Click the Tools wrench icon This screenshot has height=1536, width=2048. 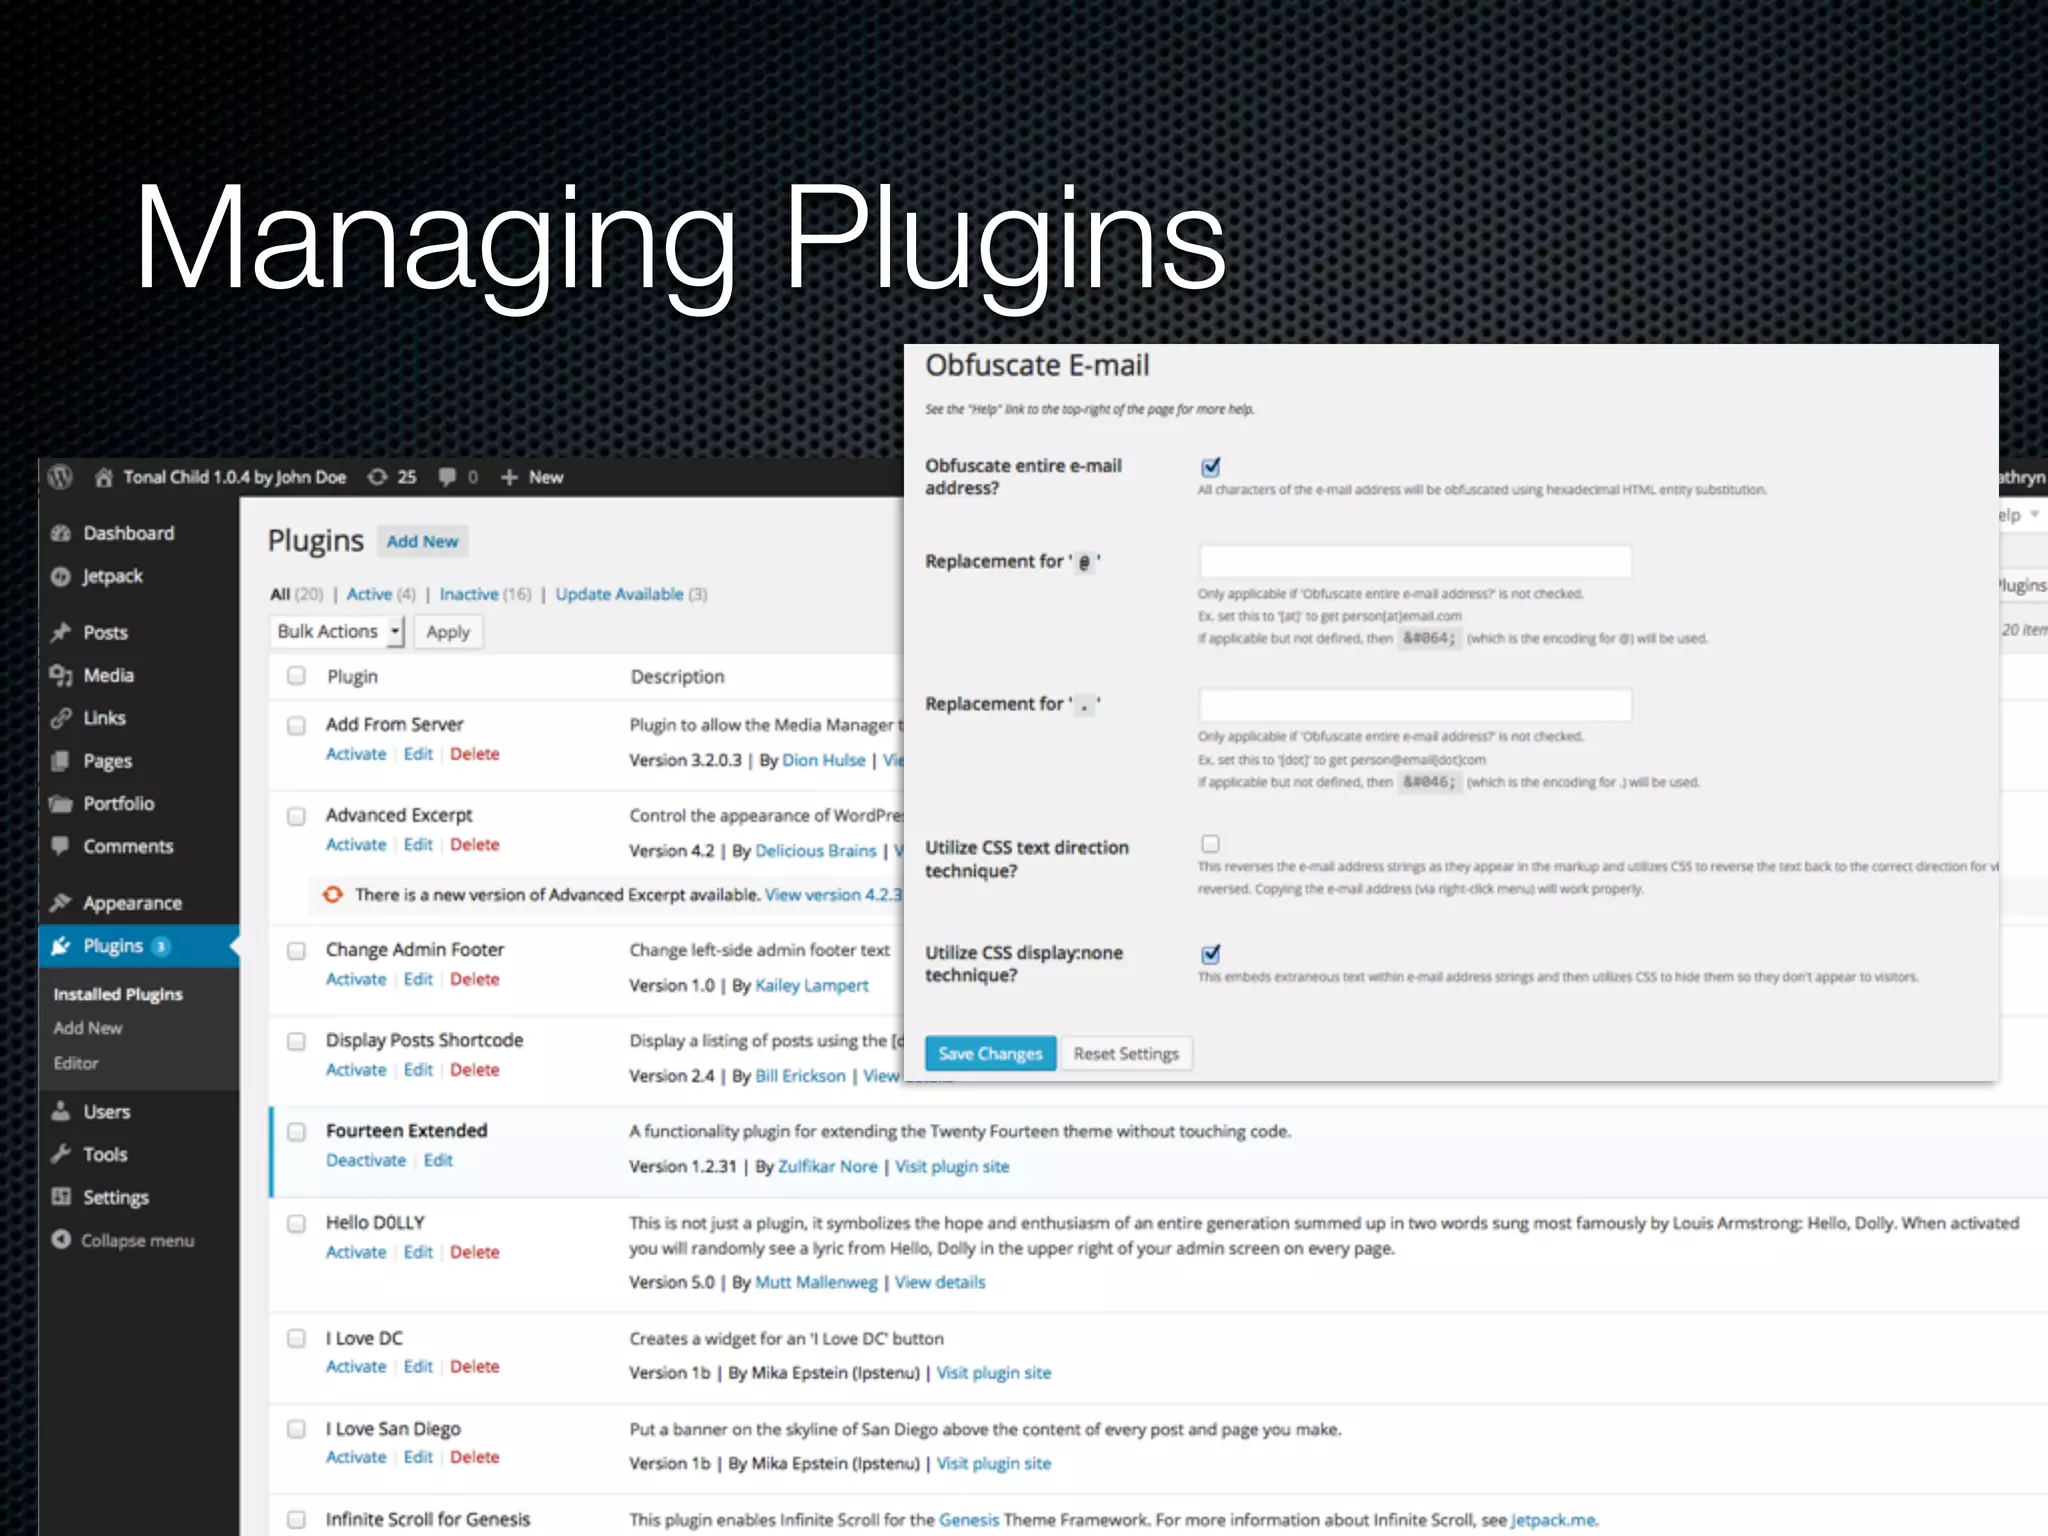(x=61, y=1154)
